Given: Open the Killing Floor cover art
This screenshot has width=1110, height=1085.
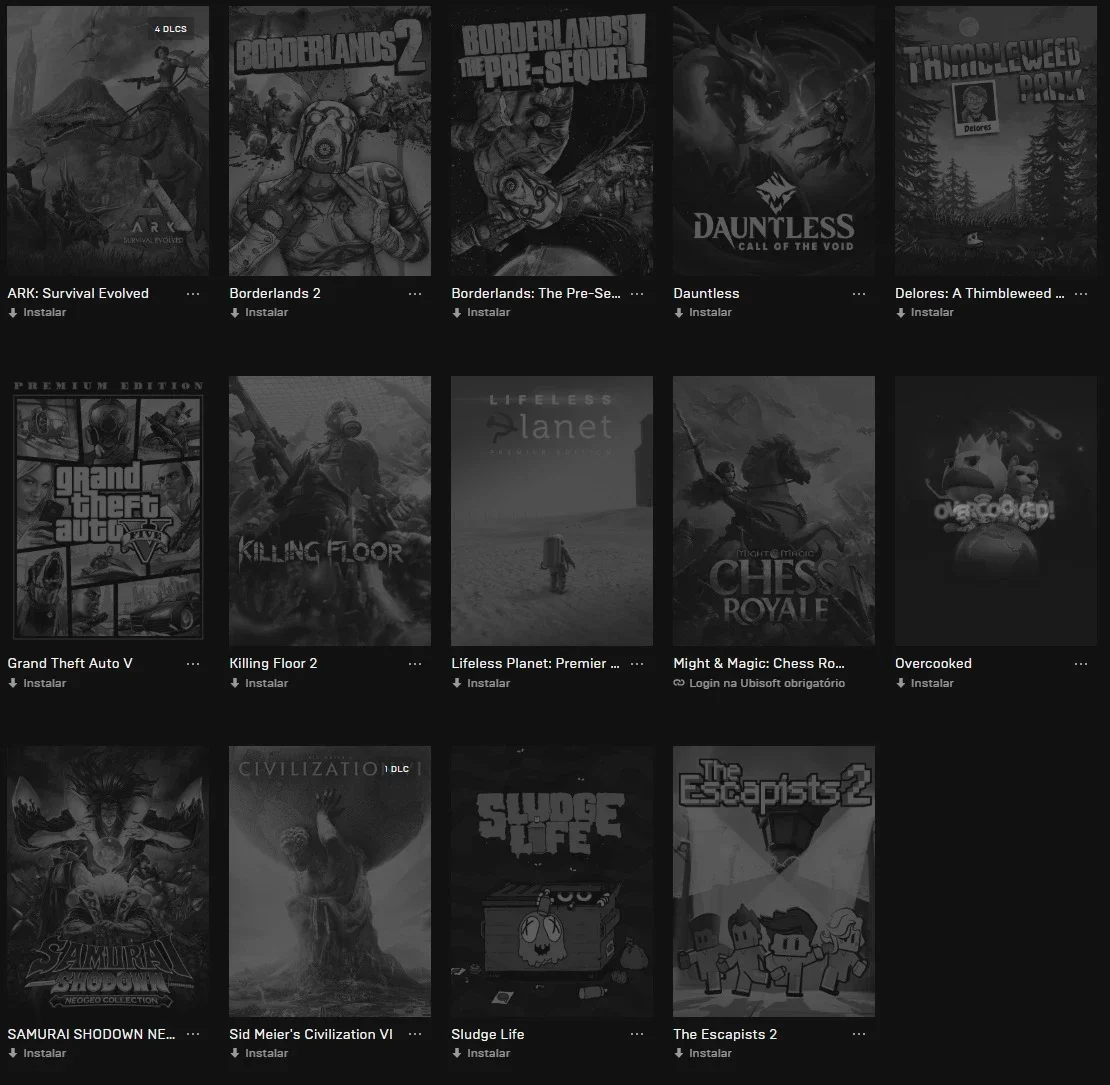Looking at the screenshot, I should click(x=330, y=511).
